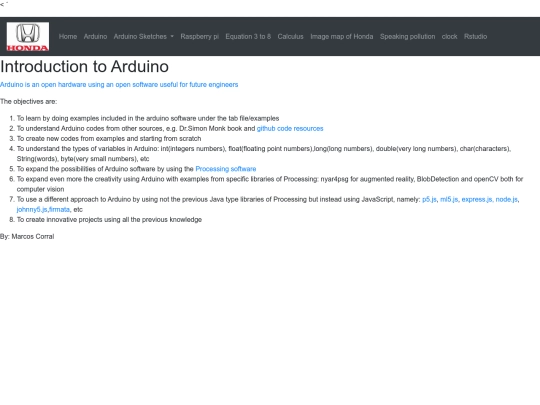Visit Image map of Honda page
Viewport: 540px width, 405px height.
pos(342,37)
